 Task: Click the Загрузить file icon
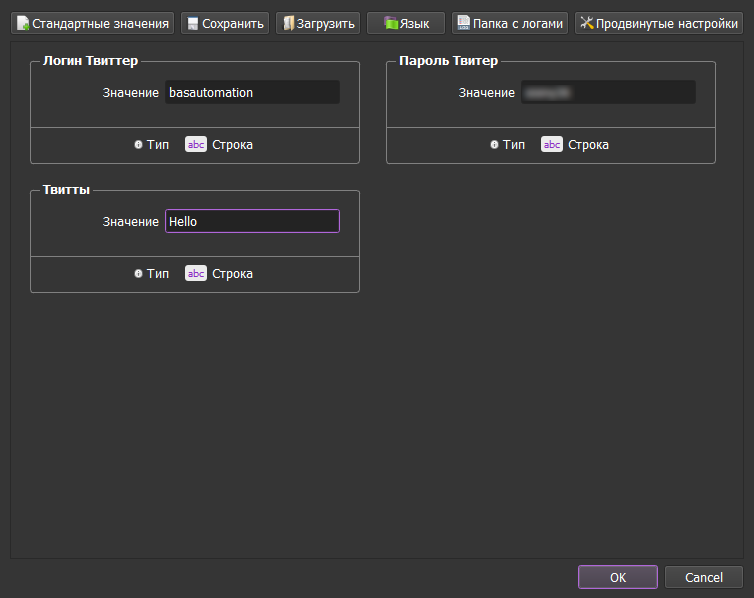tap(287, 23)
